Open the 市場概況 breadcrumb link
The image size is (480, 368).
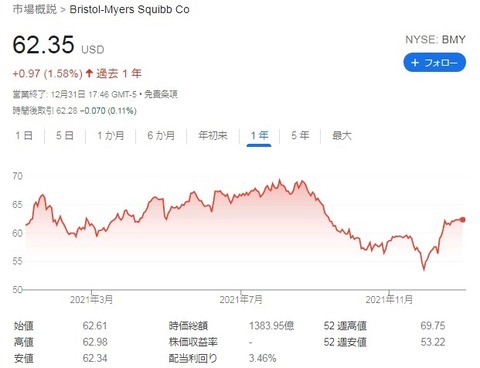click(x=35, y=9)
